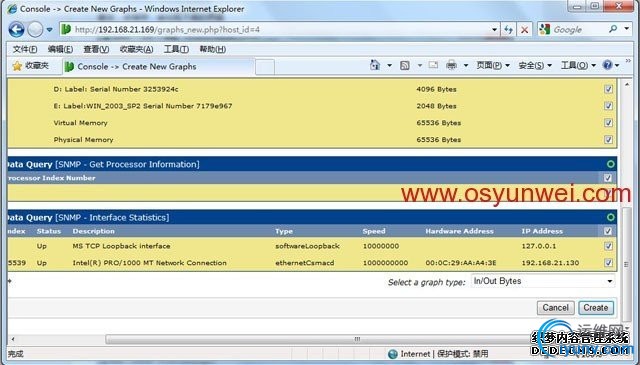
Task: Click the Google search box
Action: point(579,29)
